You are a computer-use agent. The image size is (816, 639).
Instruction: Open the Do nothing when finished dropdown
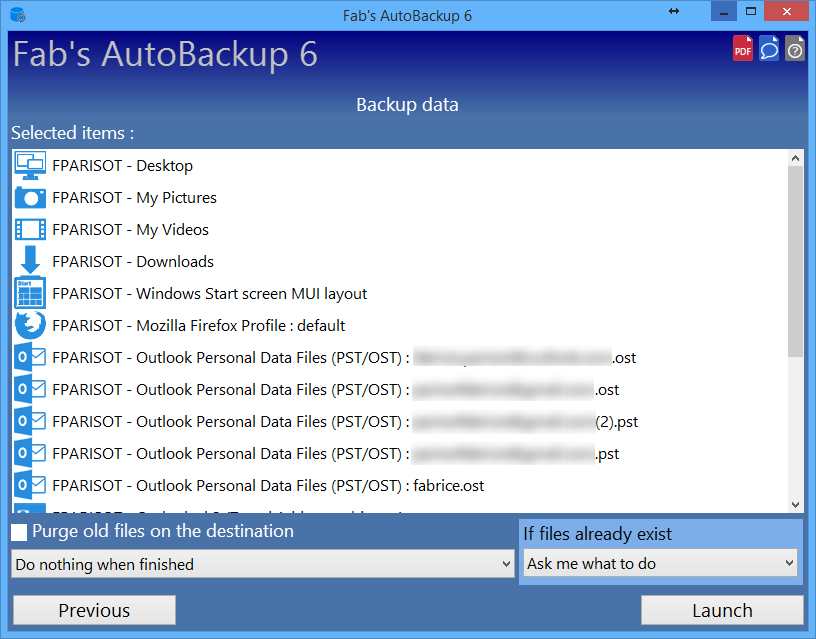[x=263, y=564]
